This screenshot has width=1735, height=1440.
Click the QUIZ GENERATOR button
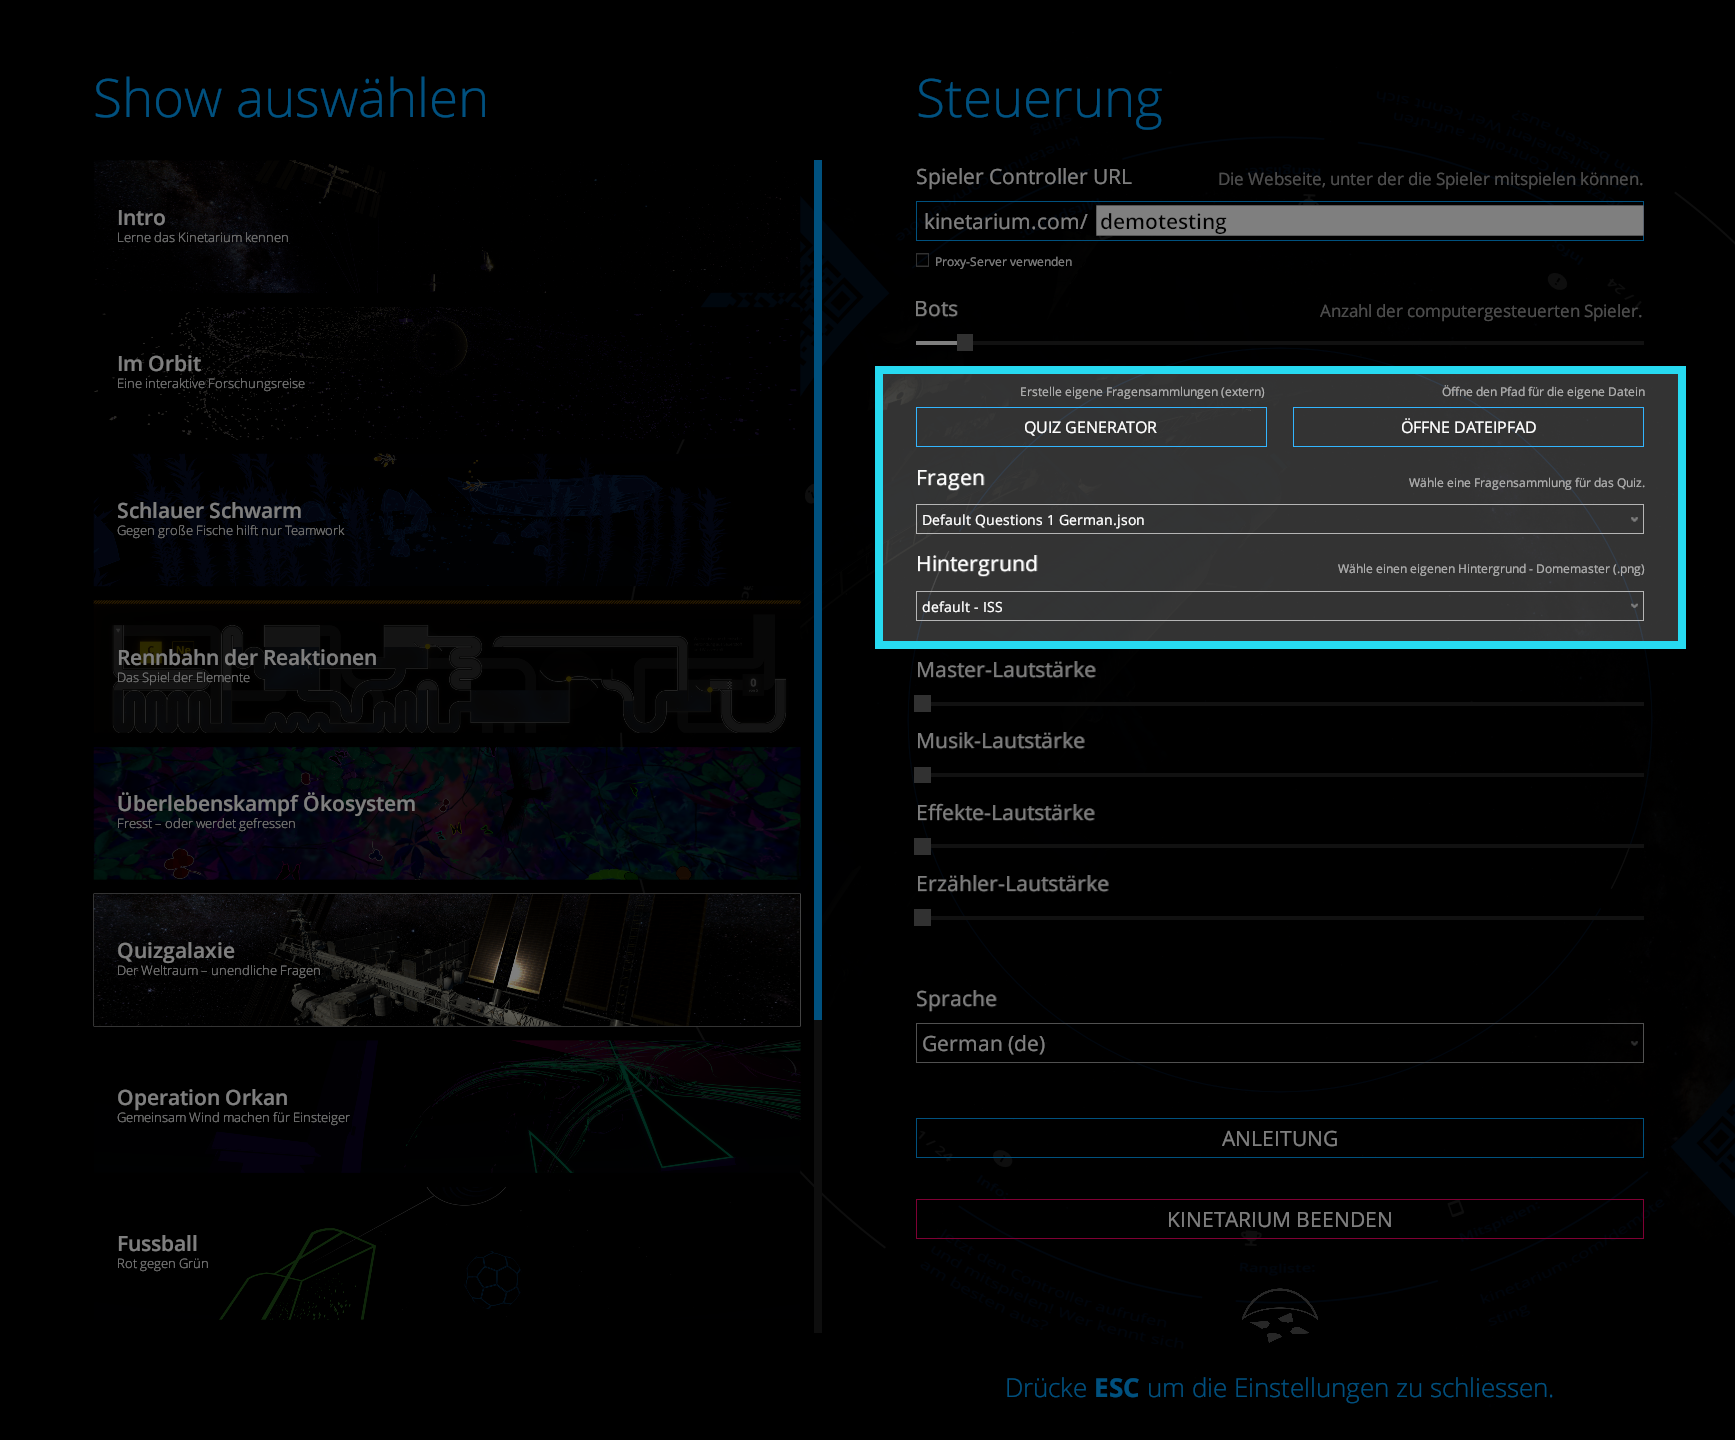tap(1090, 427)
